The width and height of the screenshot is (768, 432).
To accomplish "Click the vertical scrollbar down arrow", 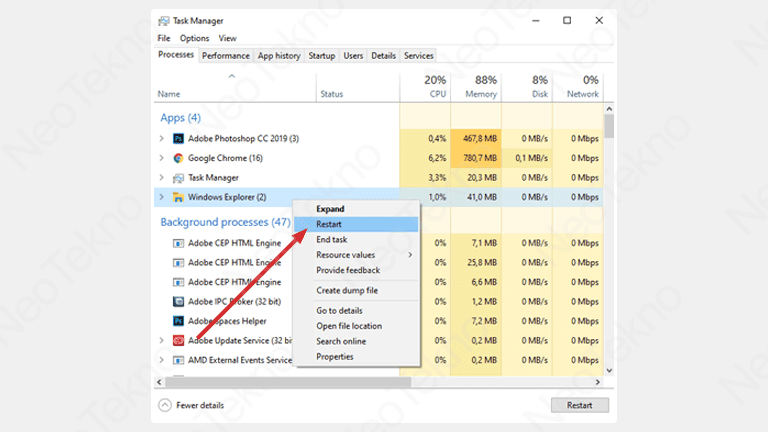I will (609, 371).
